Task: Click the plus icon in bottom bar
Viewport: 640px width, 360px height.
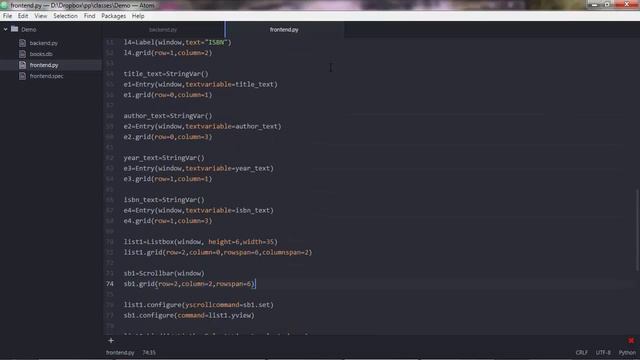Action: tap(111, 340)
